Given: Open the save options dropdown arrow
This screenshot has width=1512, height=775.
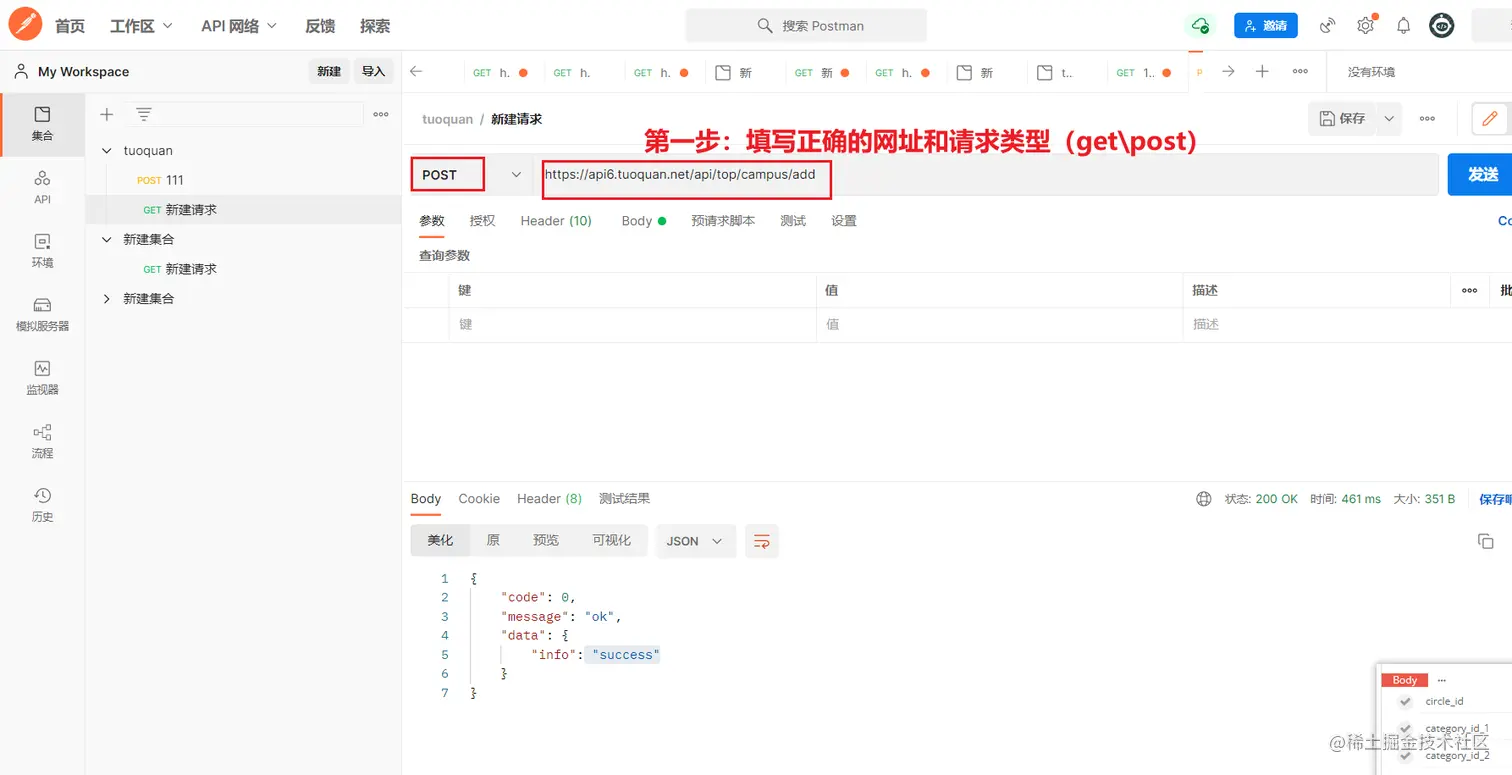Looking at the screenshot, I should tap(1388, 118).
